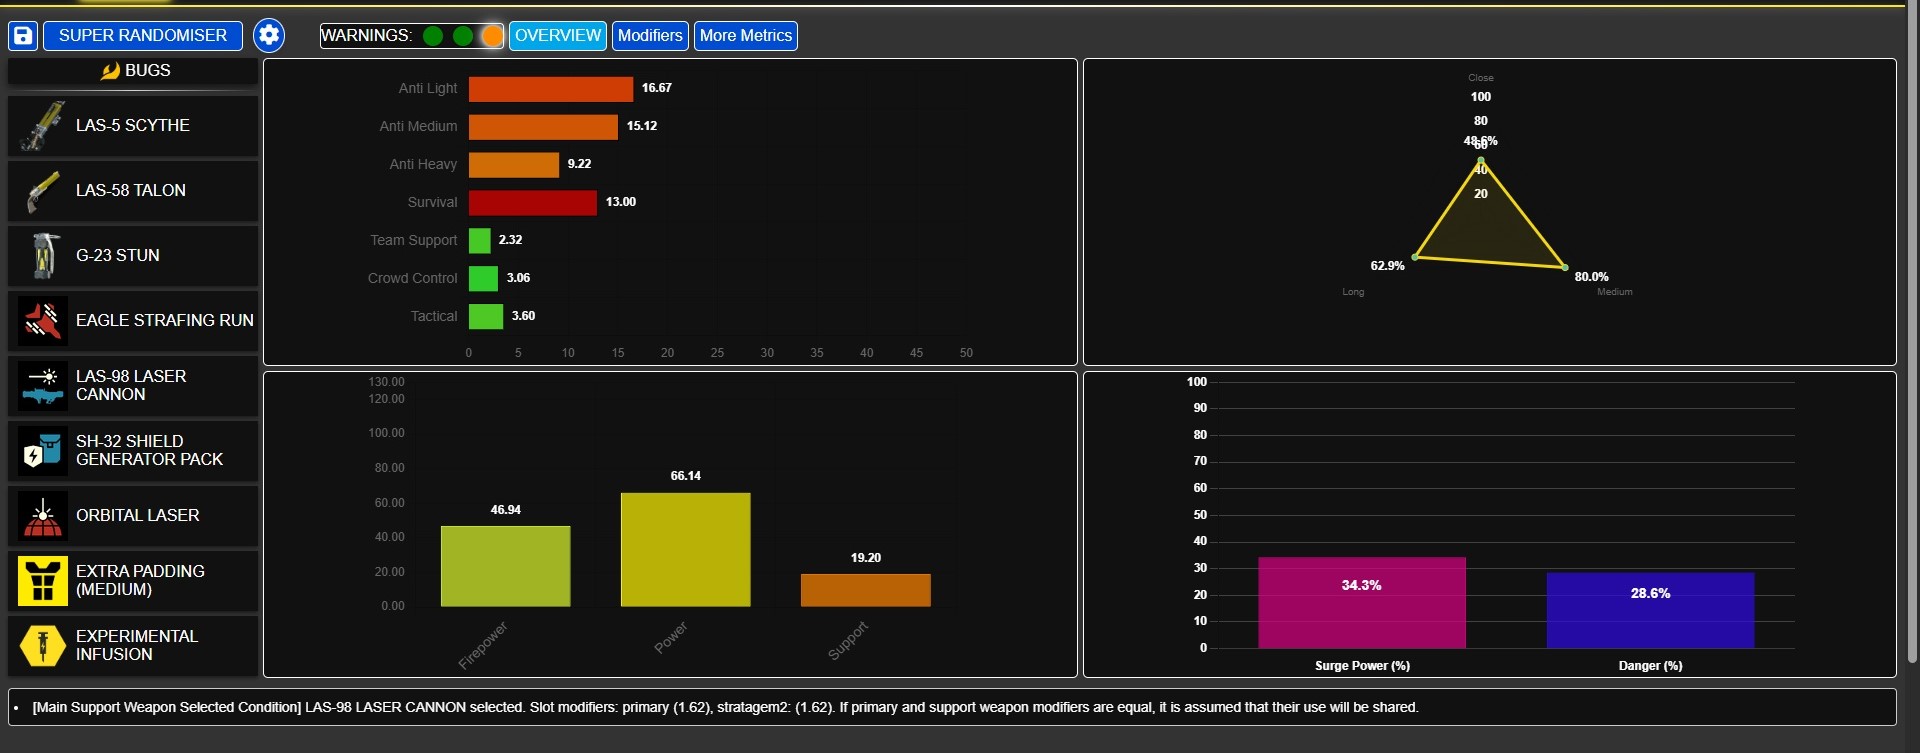Click the save disk icon

click(23, 36)
